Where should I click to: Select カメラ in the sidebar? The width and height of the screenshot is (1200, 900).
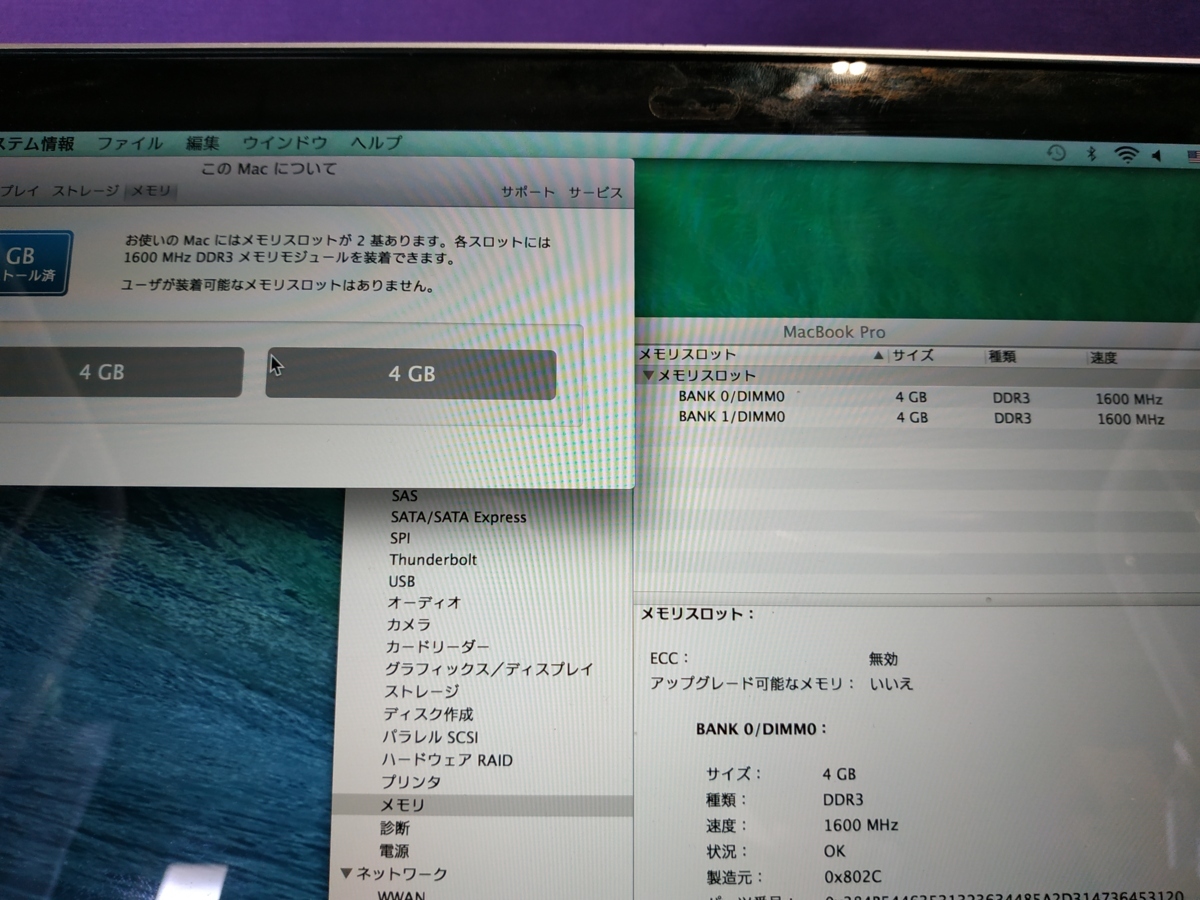coord(410,624)
